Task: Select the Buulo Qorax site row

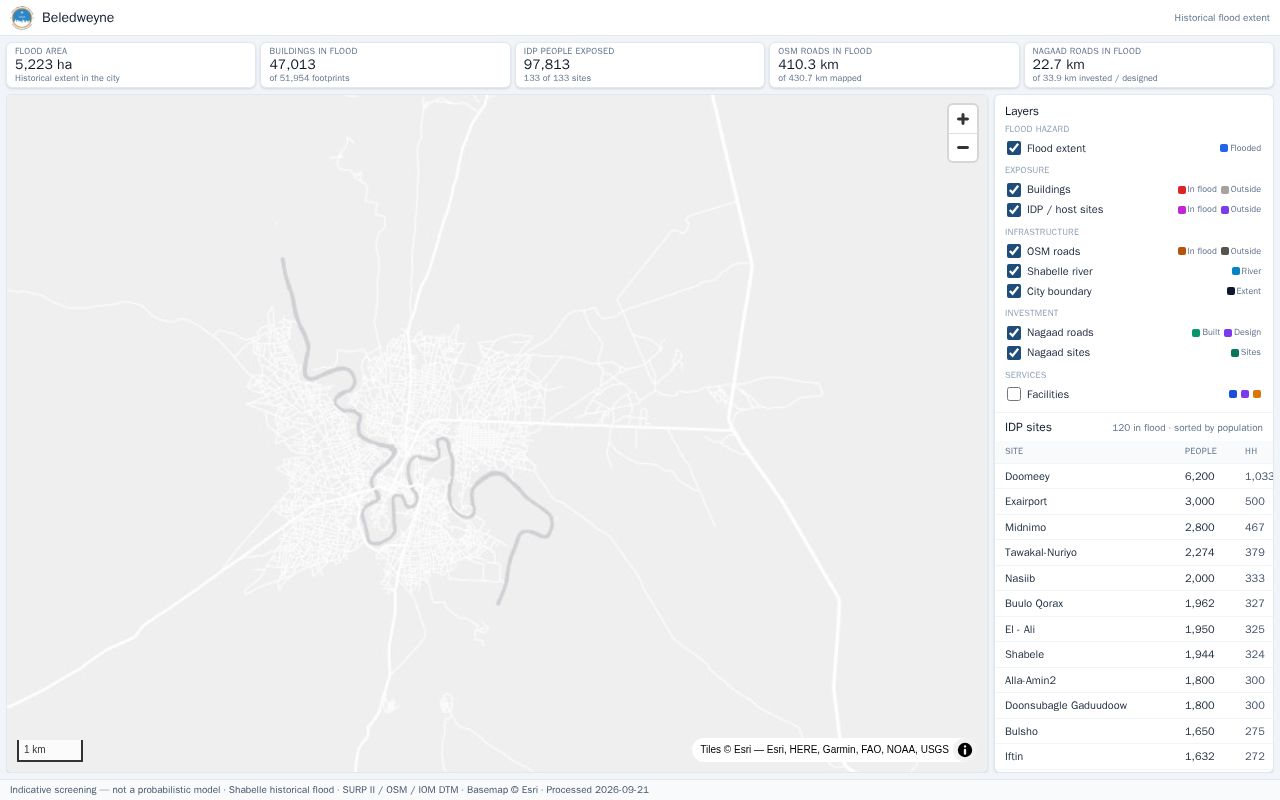Action: click(1134, 604)
